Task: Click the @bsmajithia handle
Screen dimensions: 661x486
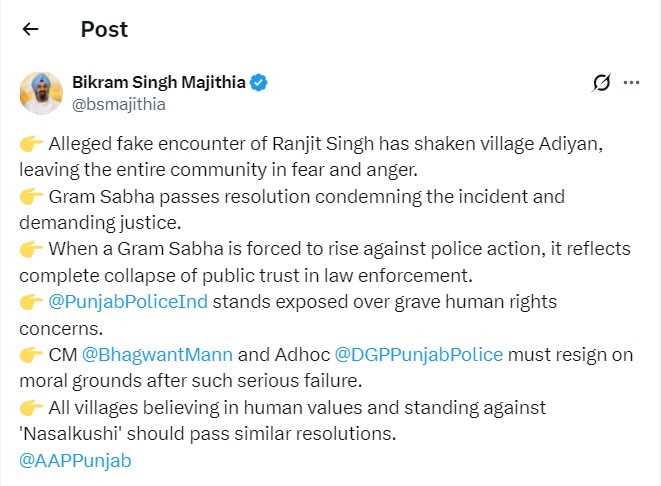Action: [x=118, y=103]
